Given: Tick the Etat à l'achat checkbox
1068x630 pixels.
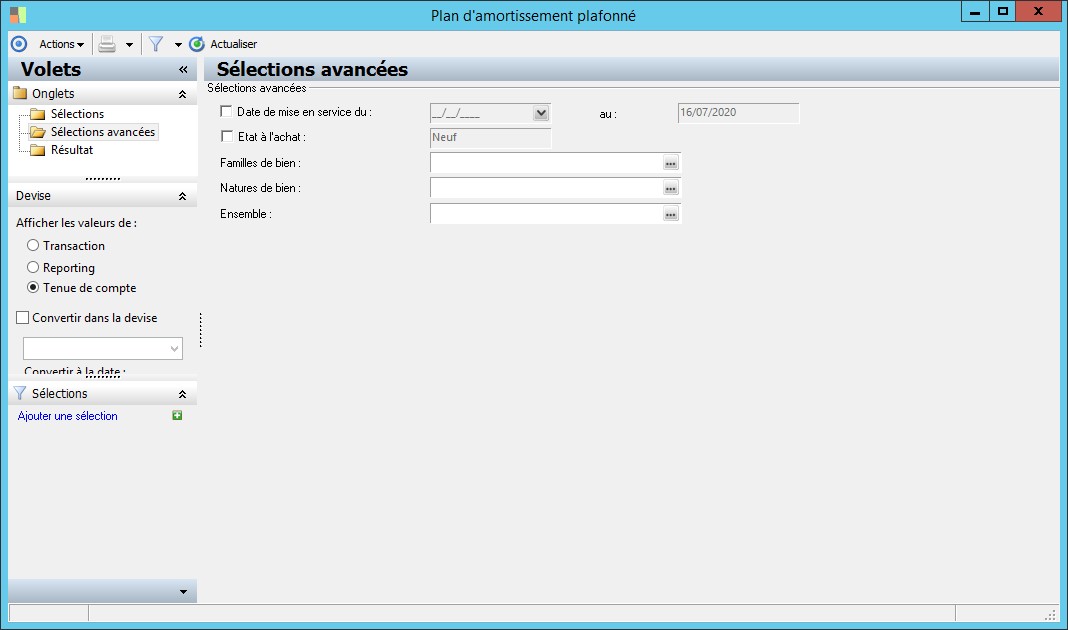Looking at the screenshot, I should (x=227, y=136).
